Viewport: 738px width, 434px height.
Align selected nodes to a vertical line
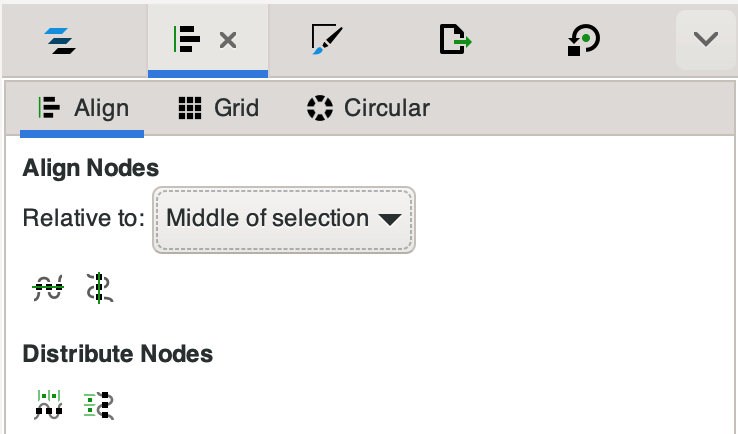point(98,288)
